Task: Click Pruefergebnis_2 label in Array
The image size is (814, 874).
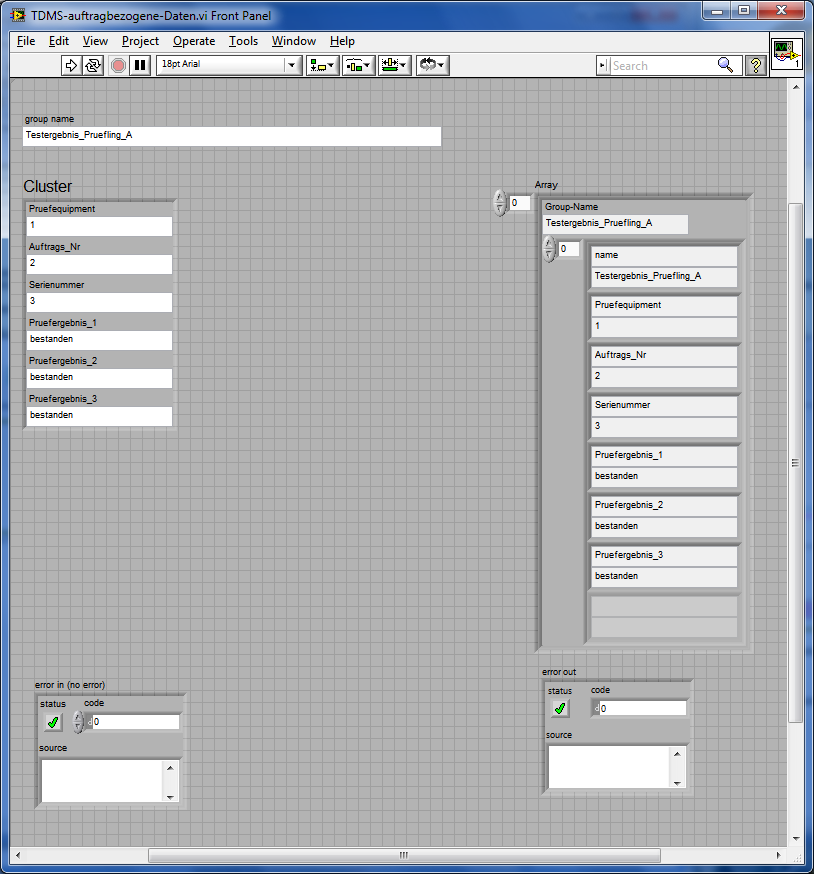Action: 664,506
